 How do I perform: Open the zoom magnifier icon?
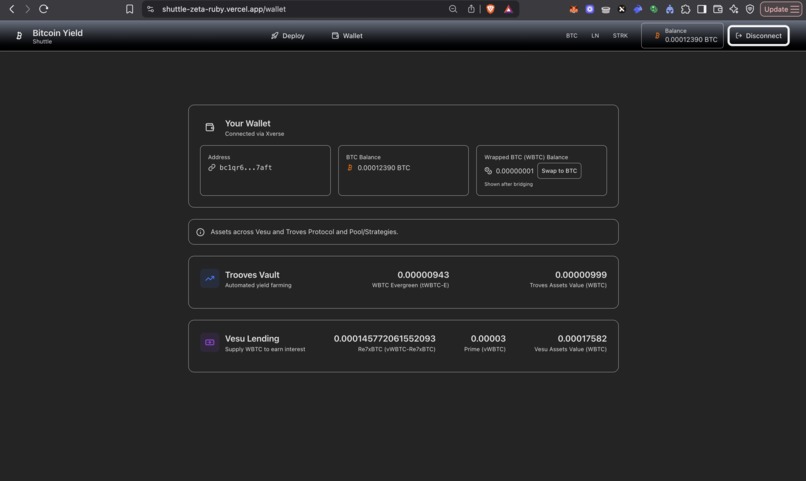pyautogui.click(x=453, y=9)
